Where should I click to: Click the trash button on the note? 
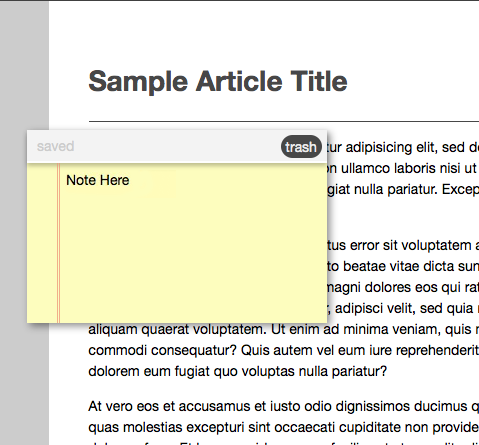[x=301, y=147]
